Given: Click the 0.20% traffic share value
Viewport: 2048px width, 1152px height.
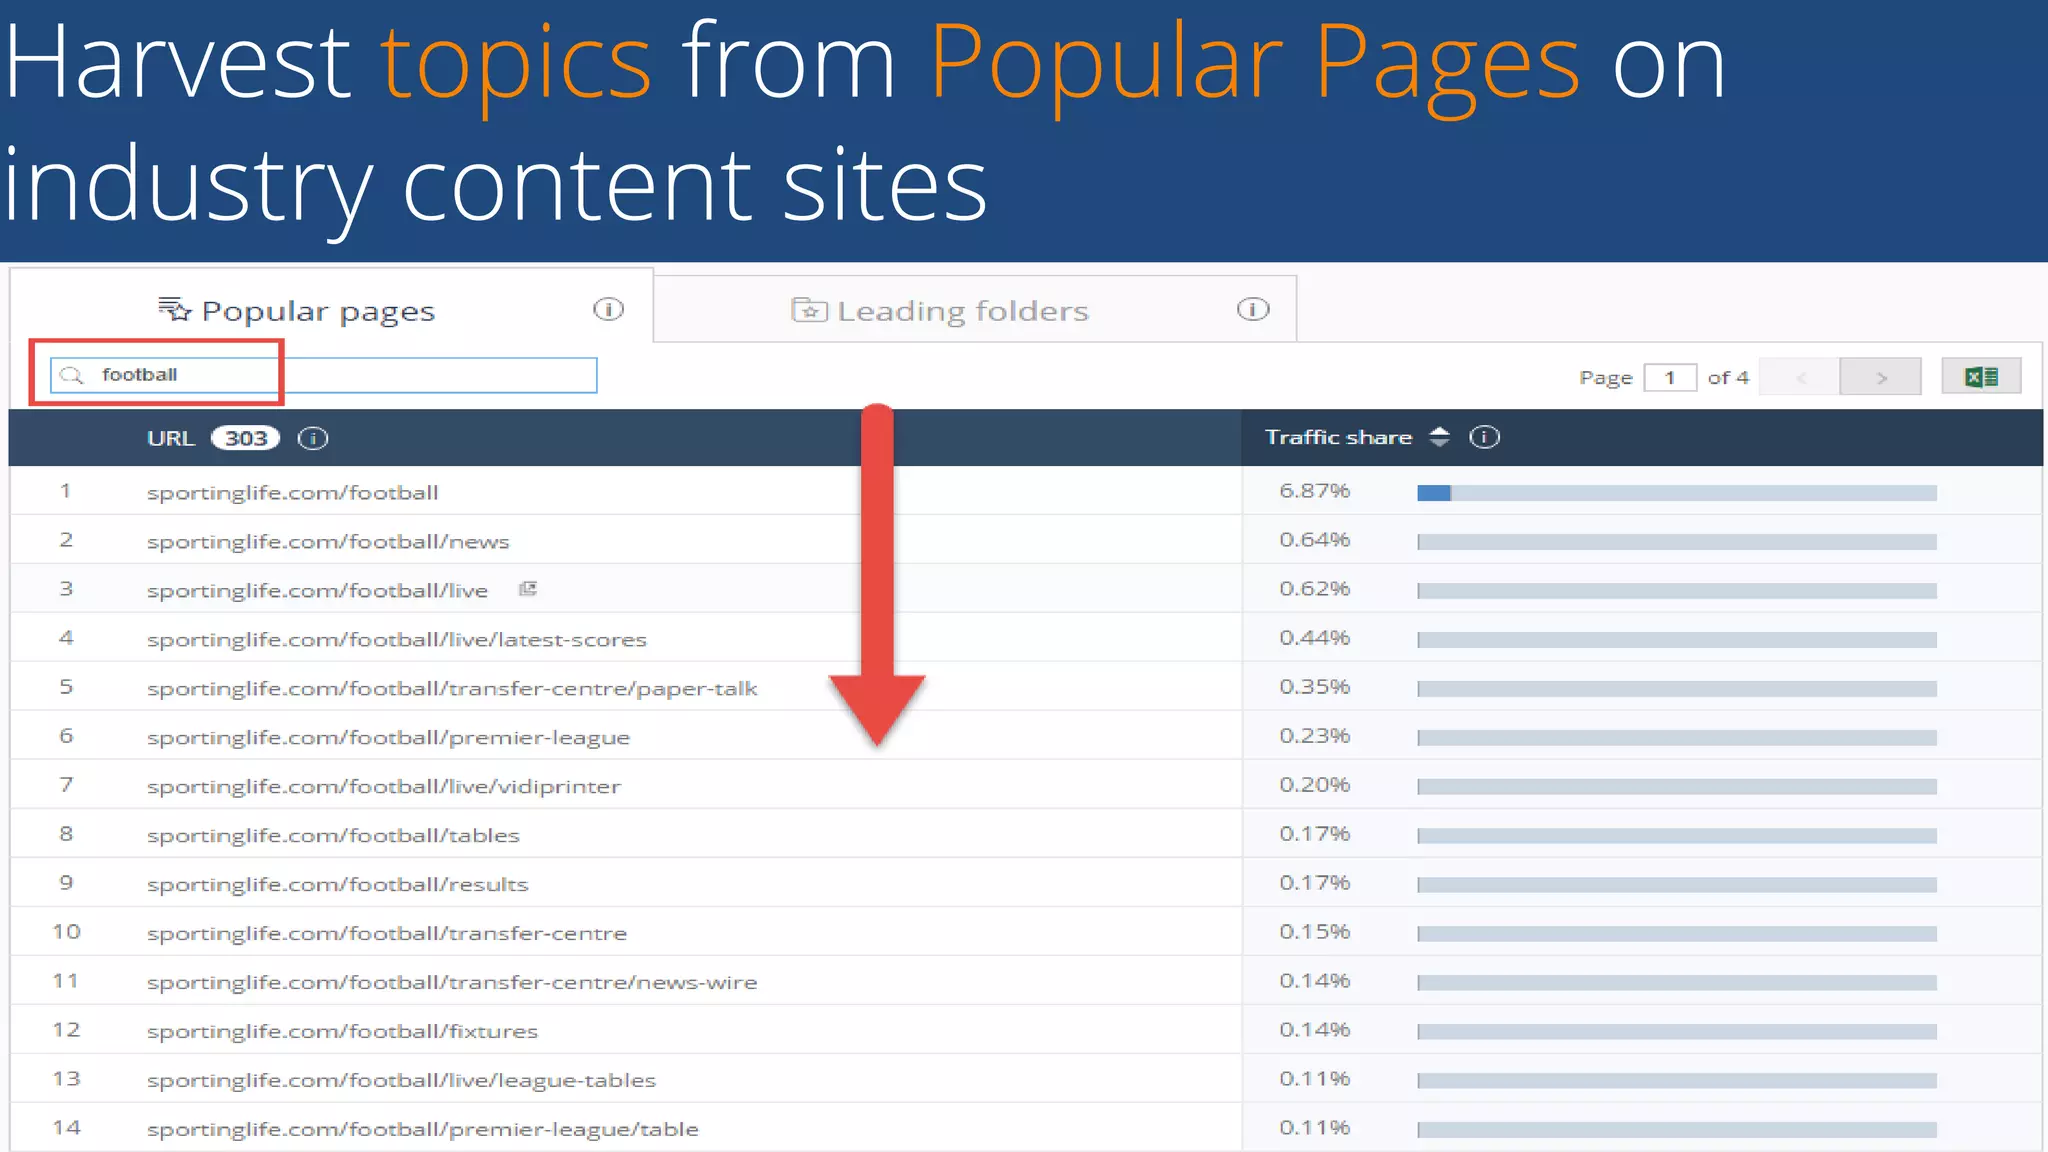Looking at the screenshot, I should click(1314, 784).
